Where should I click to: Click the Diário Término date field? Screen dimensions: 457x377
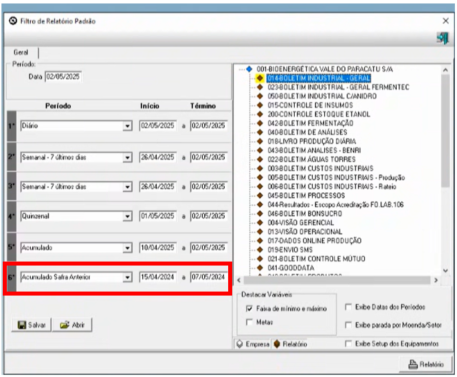tap(209, 126)
